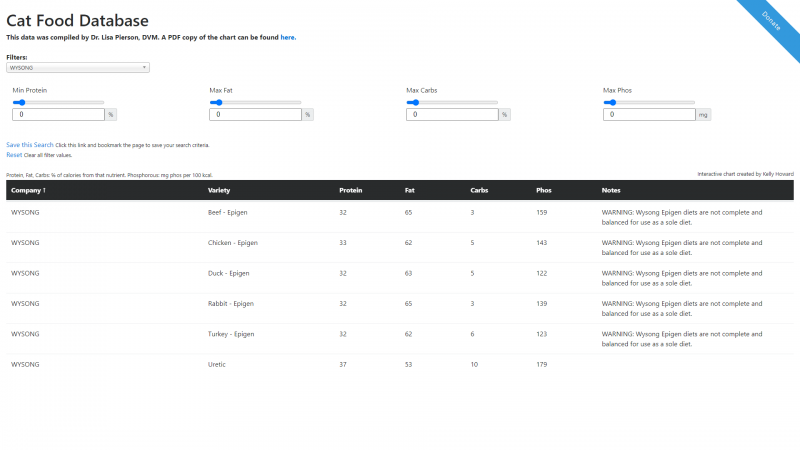Focus the Max Phos mg input field

pos(649,115)
